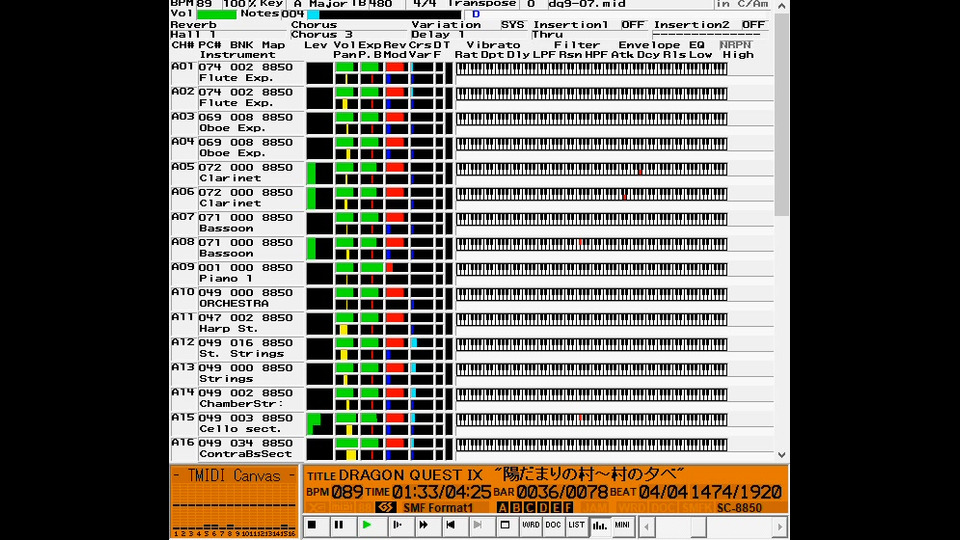Open the DOC viewer button
The height and width of the screenshot is (540, 960).
553,525
